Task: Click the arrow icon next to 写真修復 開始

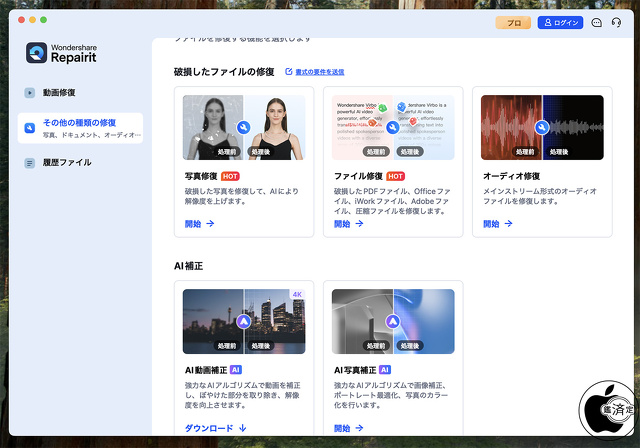Action: (x=210, y=224)
